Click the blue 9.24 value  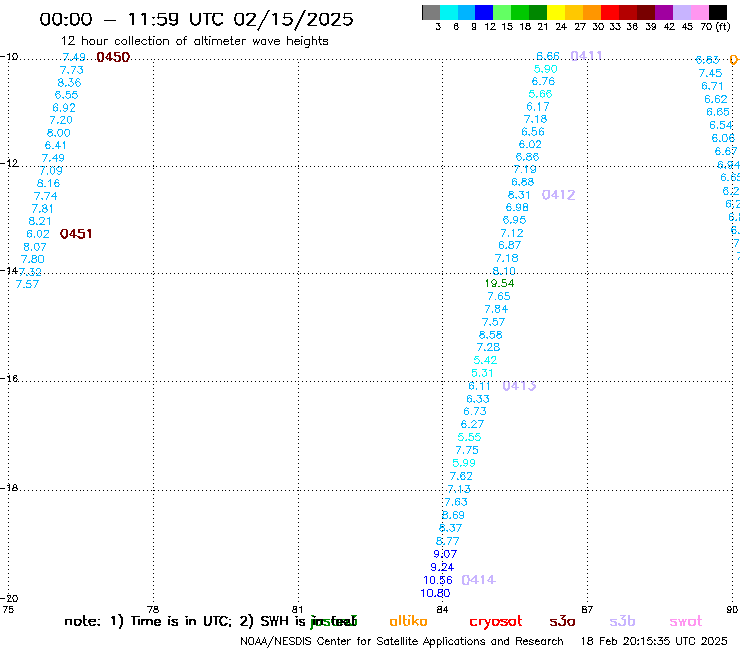pos(442,567)
